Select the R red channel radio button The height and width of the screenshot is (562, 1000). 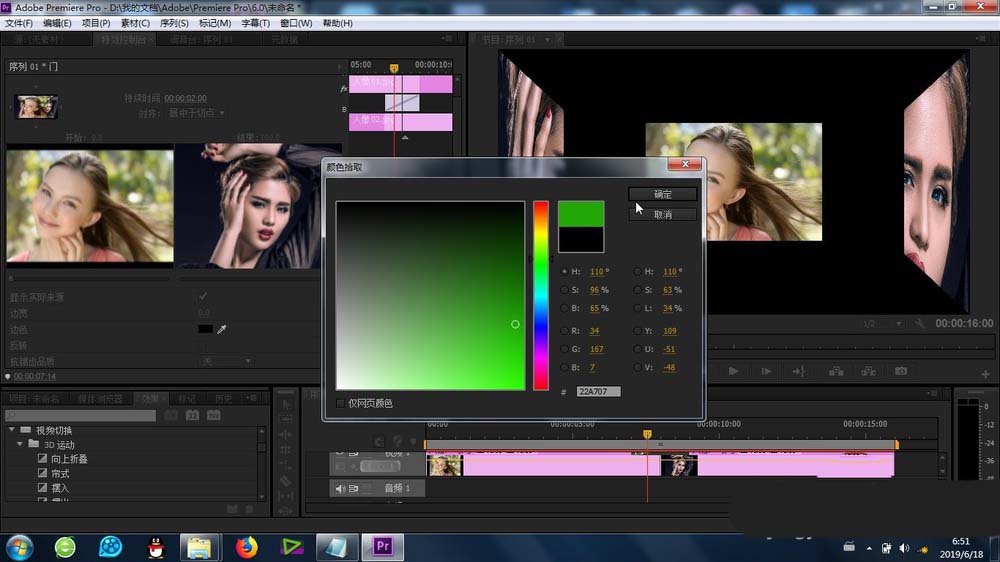click(x=564, y=330)
